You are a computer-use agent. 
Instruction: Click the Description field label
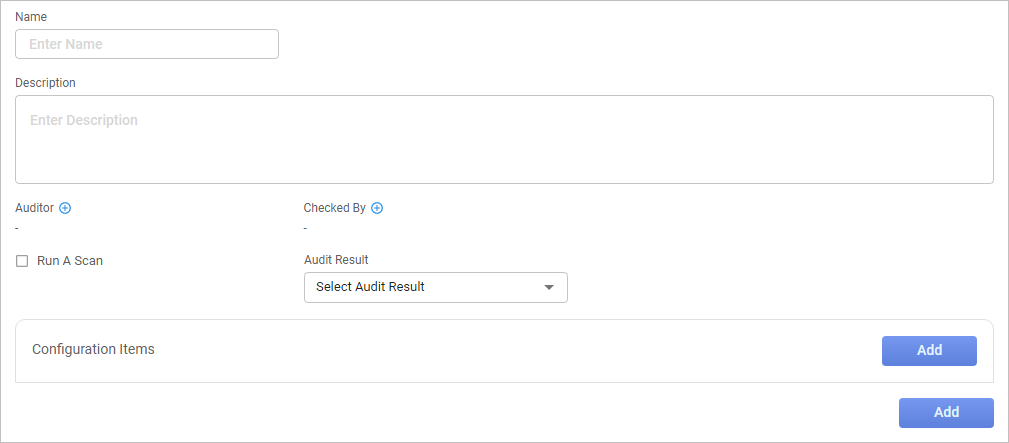click(45, 82)
